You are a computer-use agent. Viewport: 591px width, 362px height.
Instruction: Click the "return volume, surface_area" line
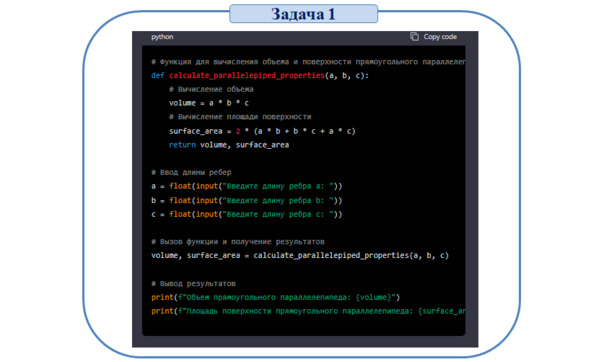pyautogui.click(x=229, y=145)
